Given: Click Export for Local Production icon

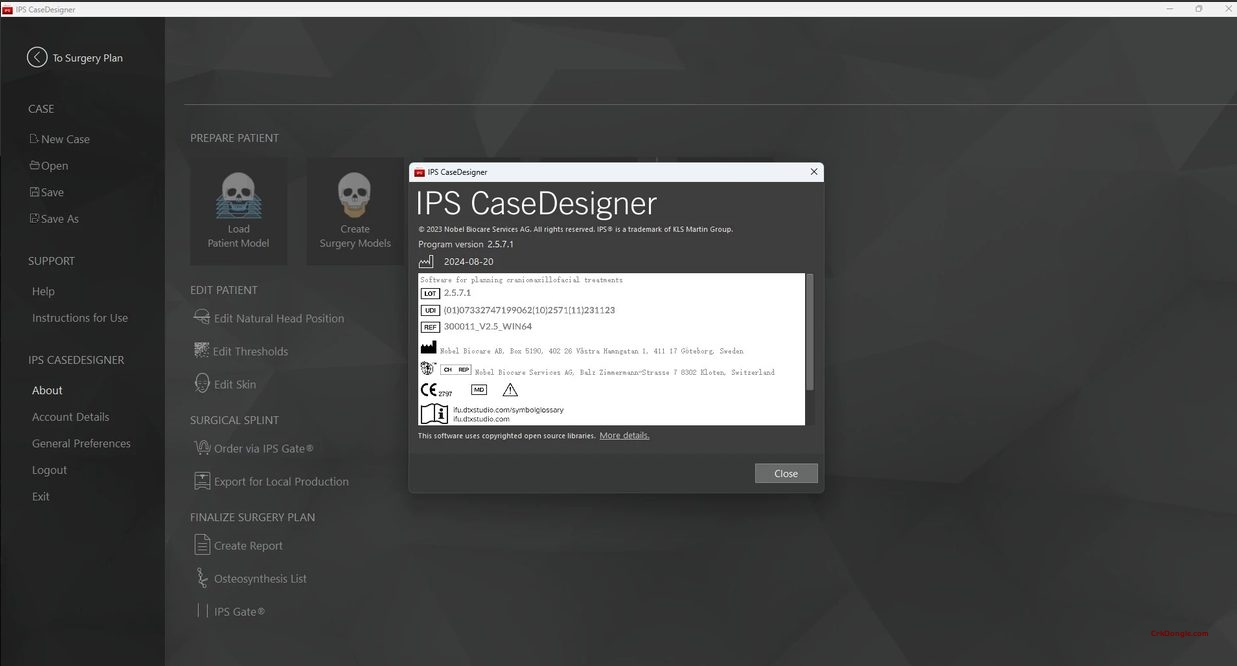Looking at the screenshot, I should [x=202, y=481].
